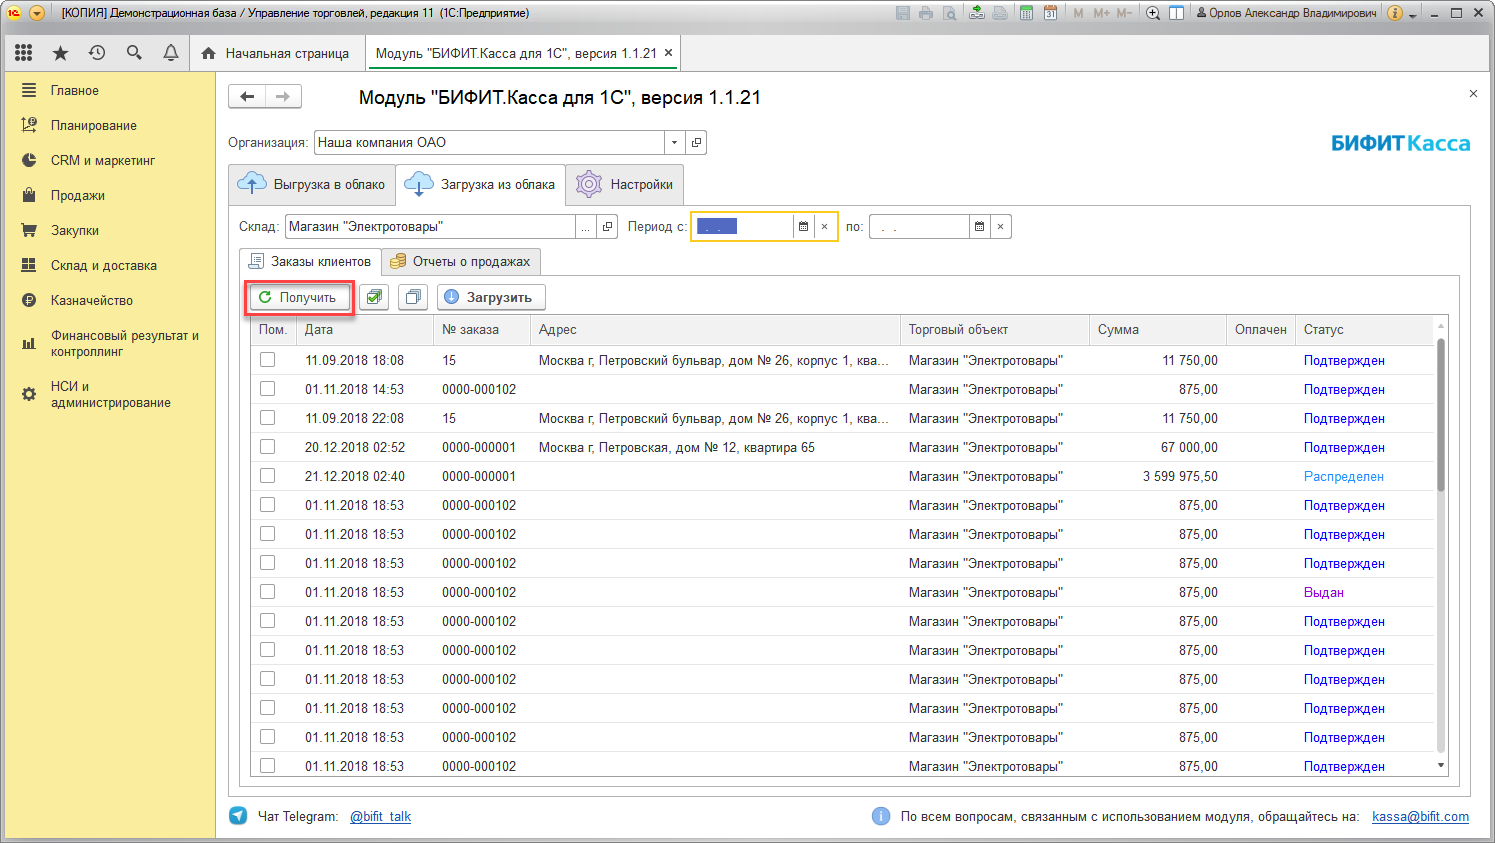Navigate forward with the right arrow
Screen dimensions: 1495x843
tap(283, 97)
